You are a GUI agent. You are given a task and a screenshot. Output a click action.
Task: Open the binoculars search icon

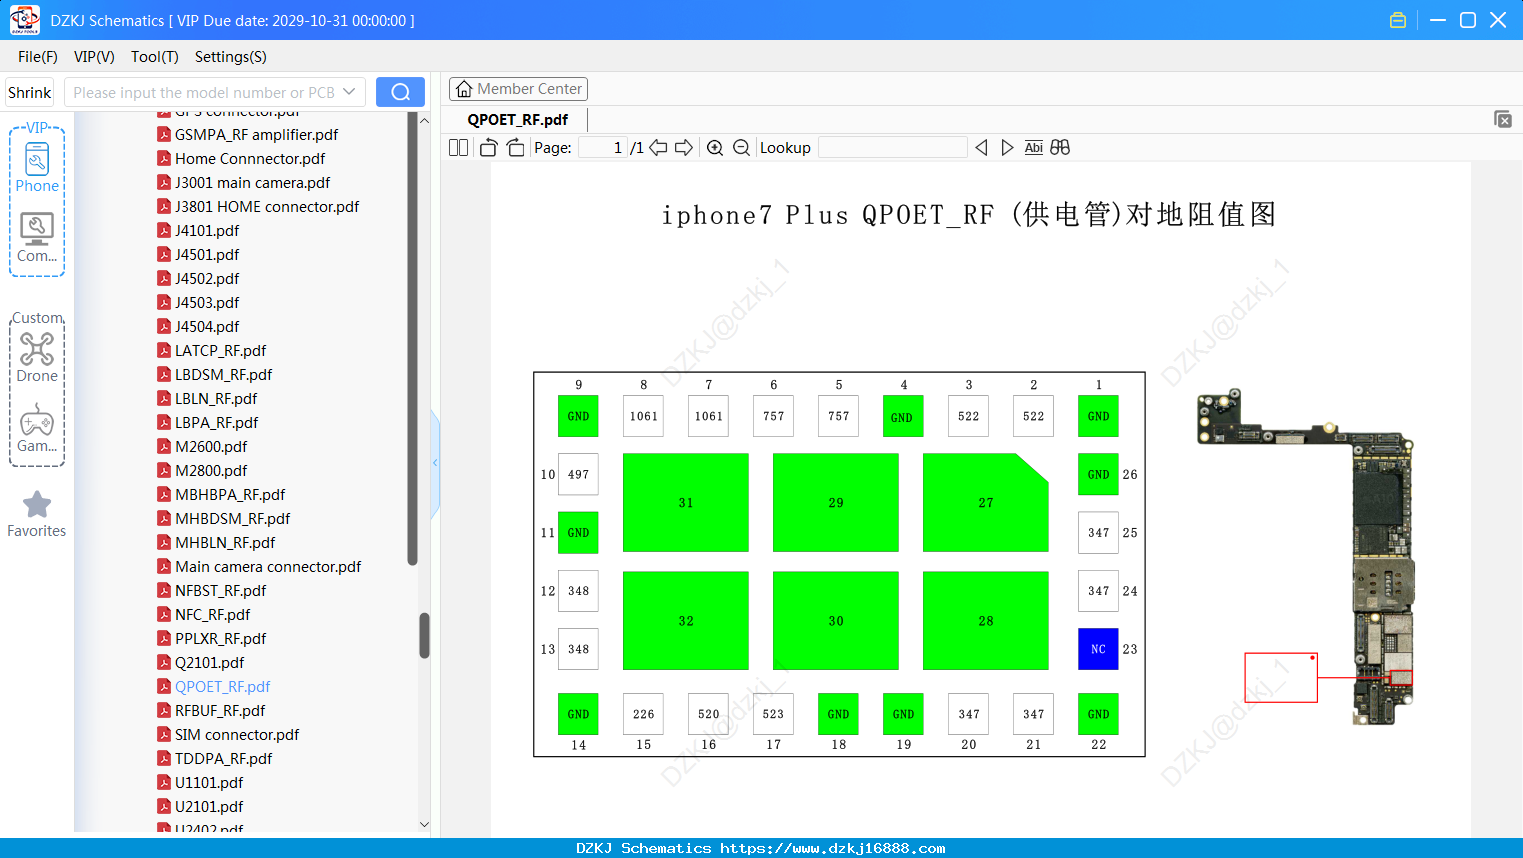(x=1060, y=147)
